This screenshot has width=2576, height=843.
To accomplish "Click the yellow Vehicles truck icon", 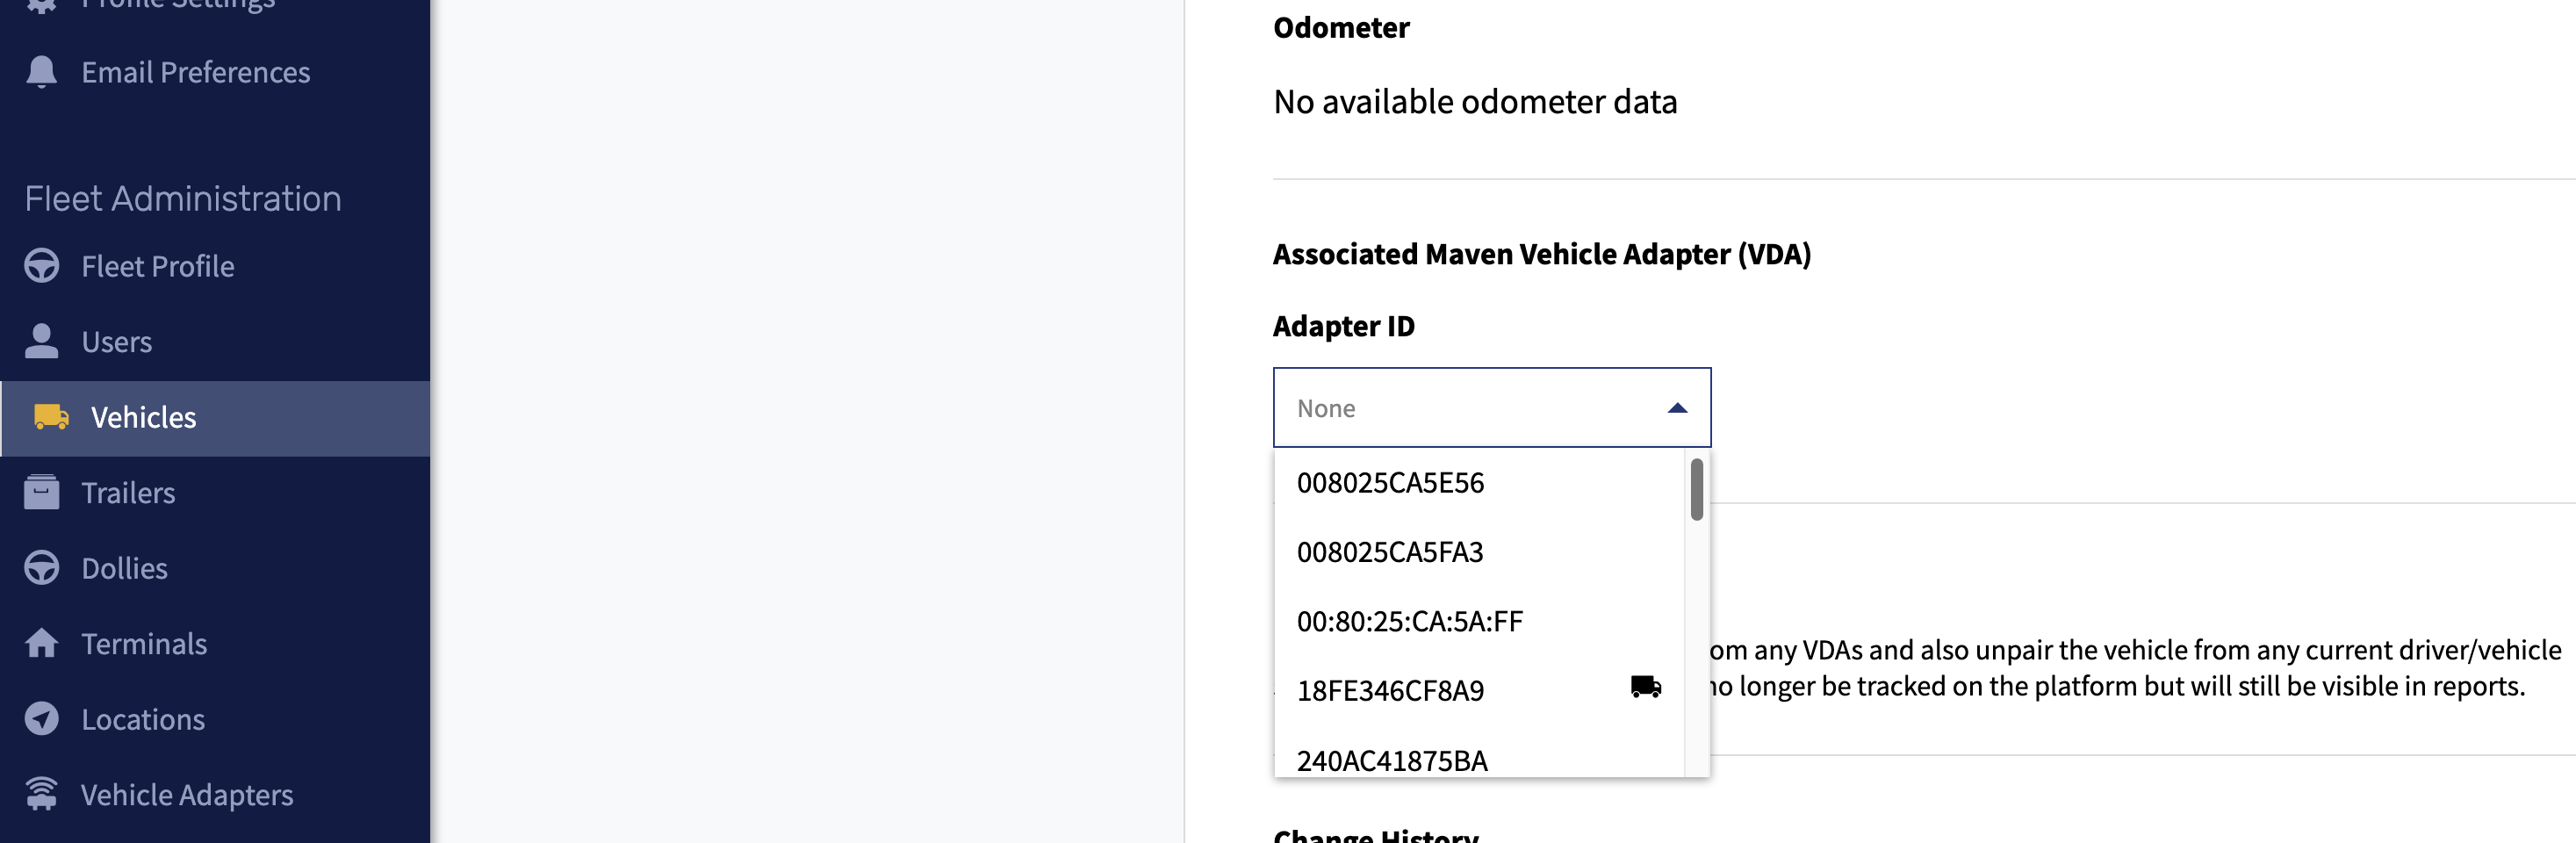I will pos(51,417).
